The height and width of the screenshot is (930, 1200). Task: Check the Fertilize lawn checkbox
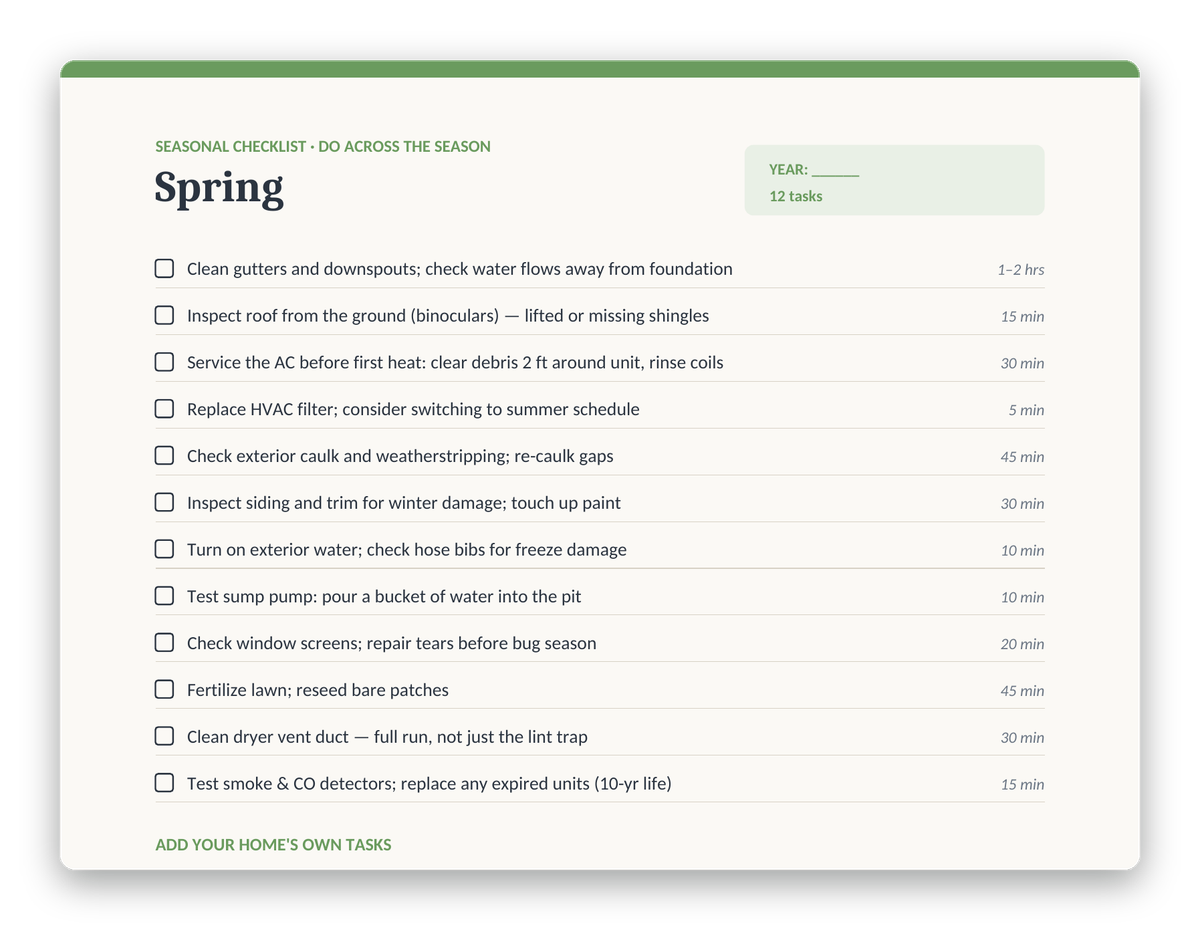pyautogui.click(x=164, y=689)
